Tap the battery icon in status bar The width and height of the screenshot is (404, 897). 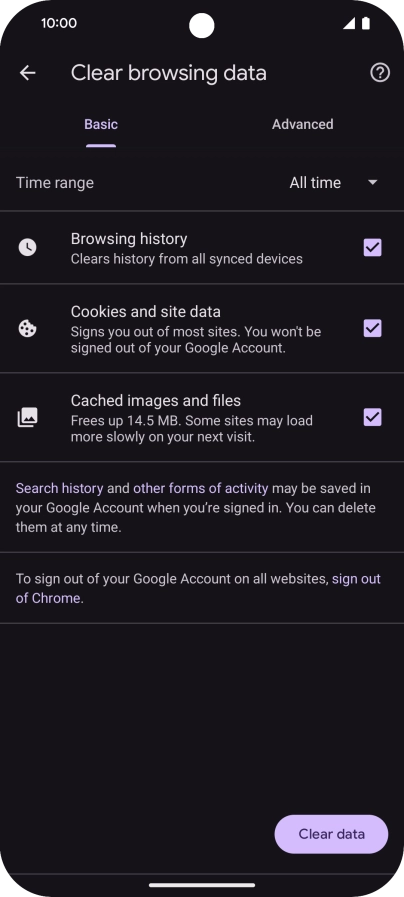(366, 23)
